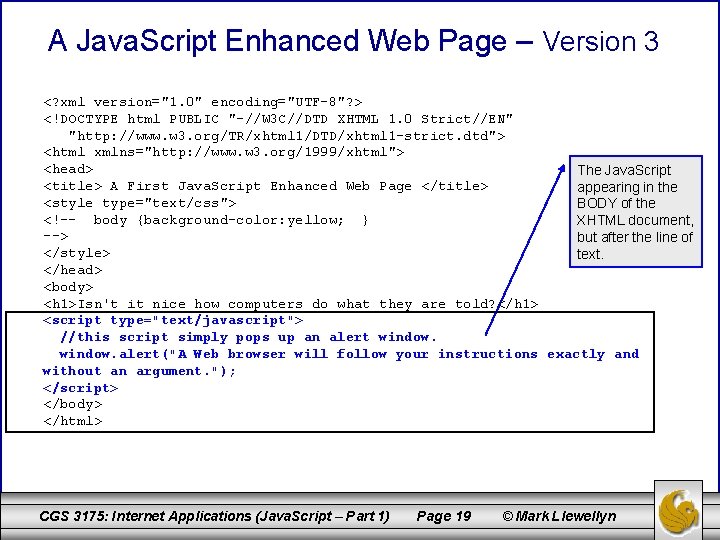Click the '<h1>Isn't it nice' heading line
This screenshot has height=540, width=720.
point(291,304)
